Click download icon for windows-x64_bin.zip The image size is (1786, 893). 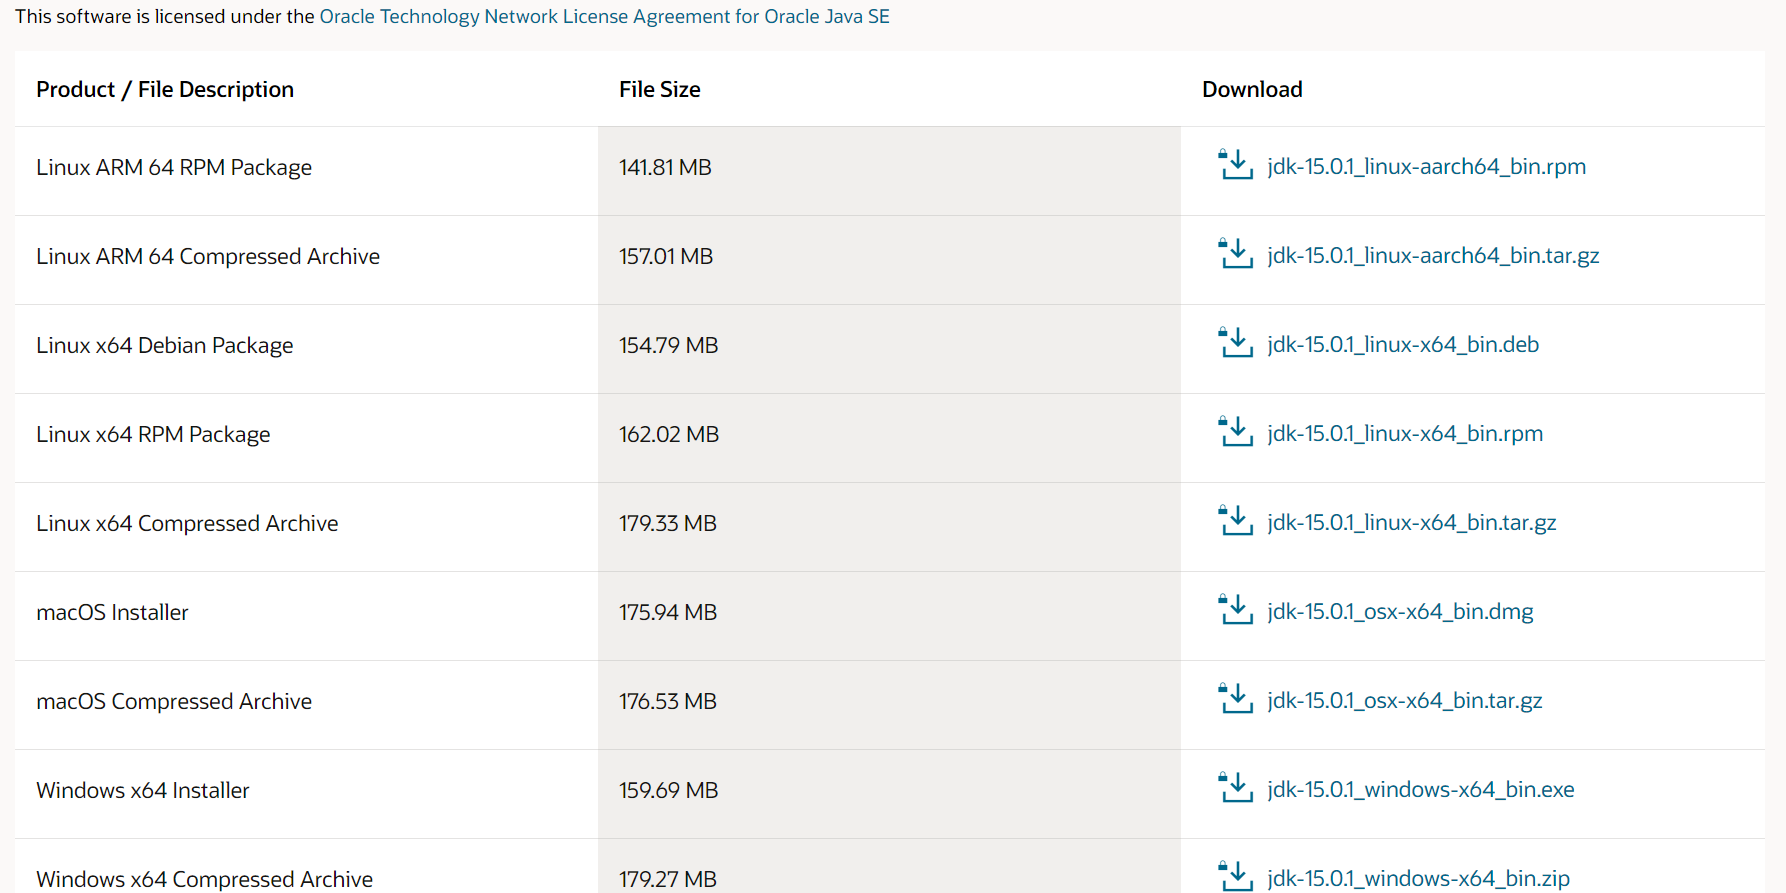(1235, 877)
